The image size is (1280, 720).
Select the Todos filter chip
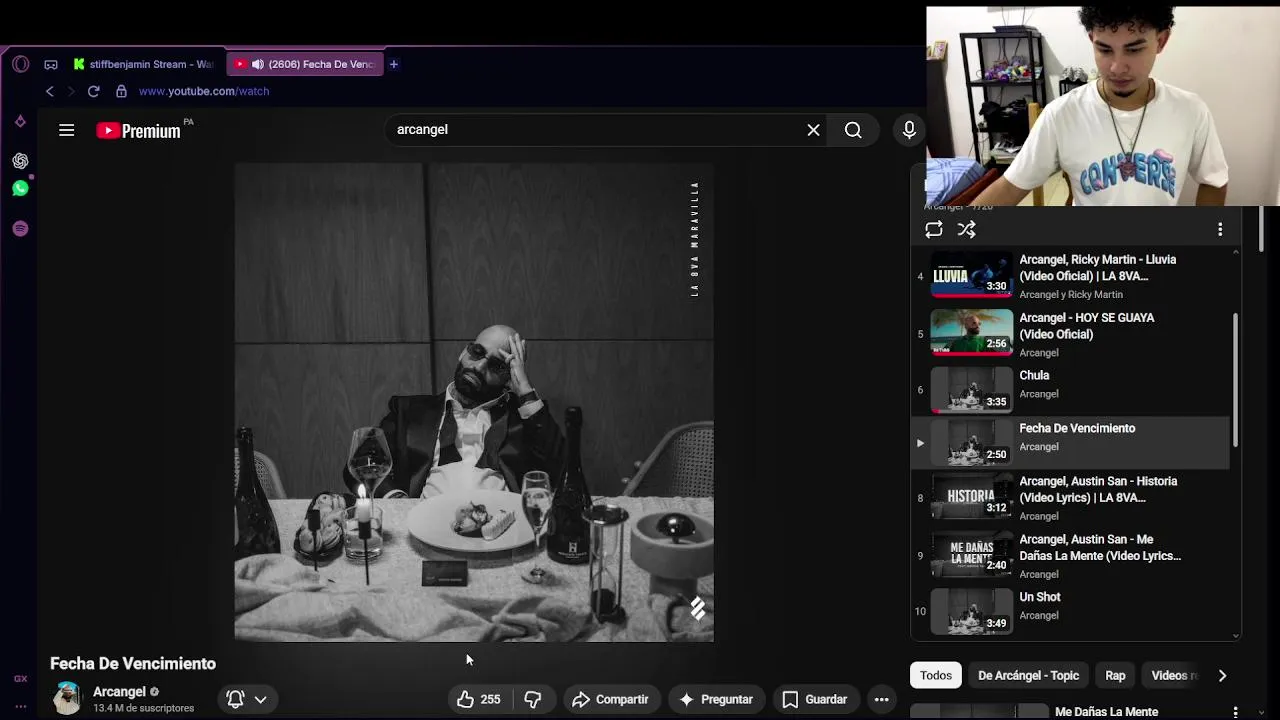[936, 675]
